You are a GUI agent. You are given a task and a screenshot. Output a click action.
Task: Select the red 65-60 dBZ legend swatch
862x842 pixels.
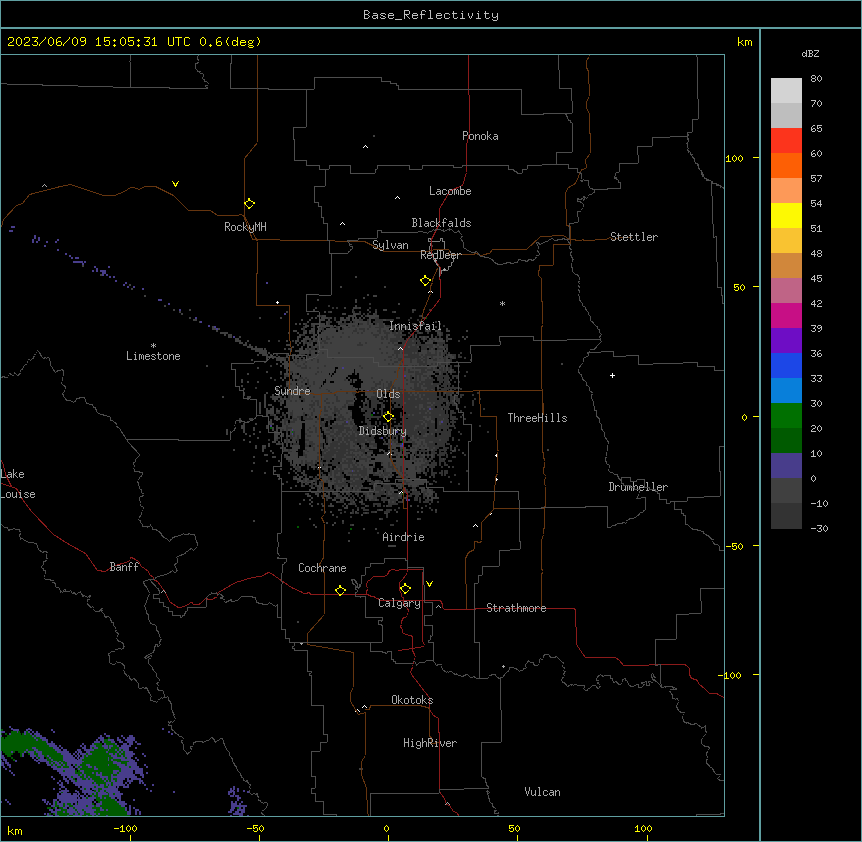[x=786, y=141]
